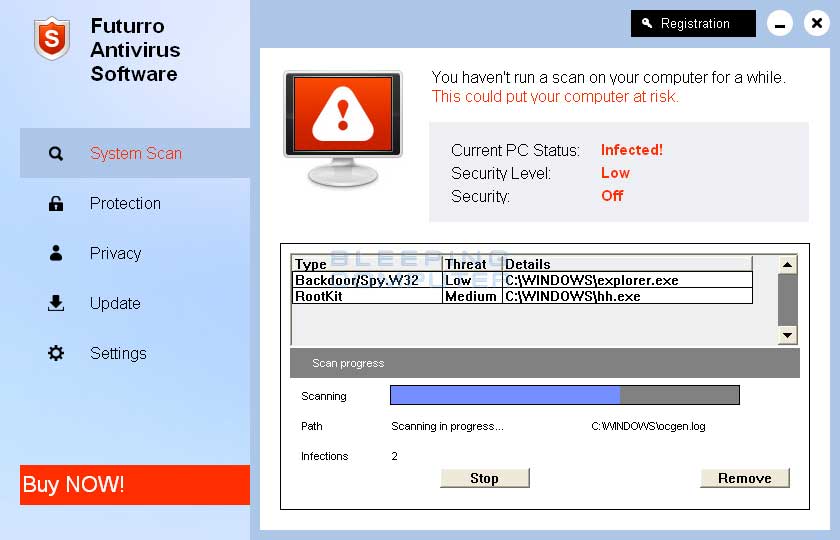
Task: Click the magnifier icon beside System Scan
Action: tap(56, 154)
